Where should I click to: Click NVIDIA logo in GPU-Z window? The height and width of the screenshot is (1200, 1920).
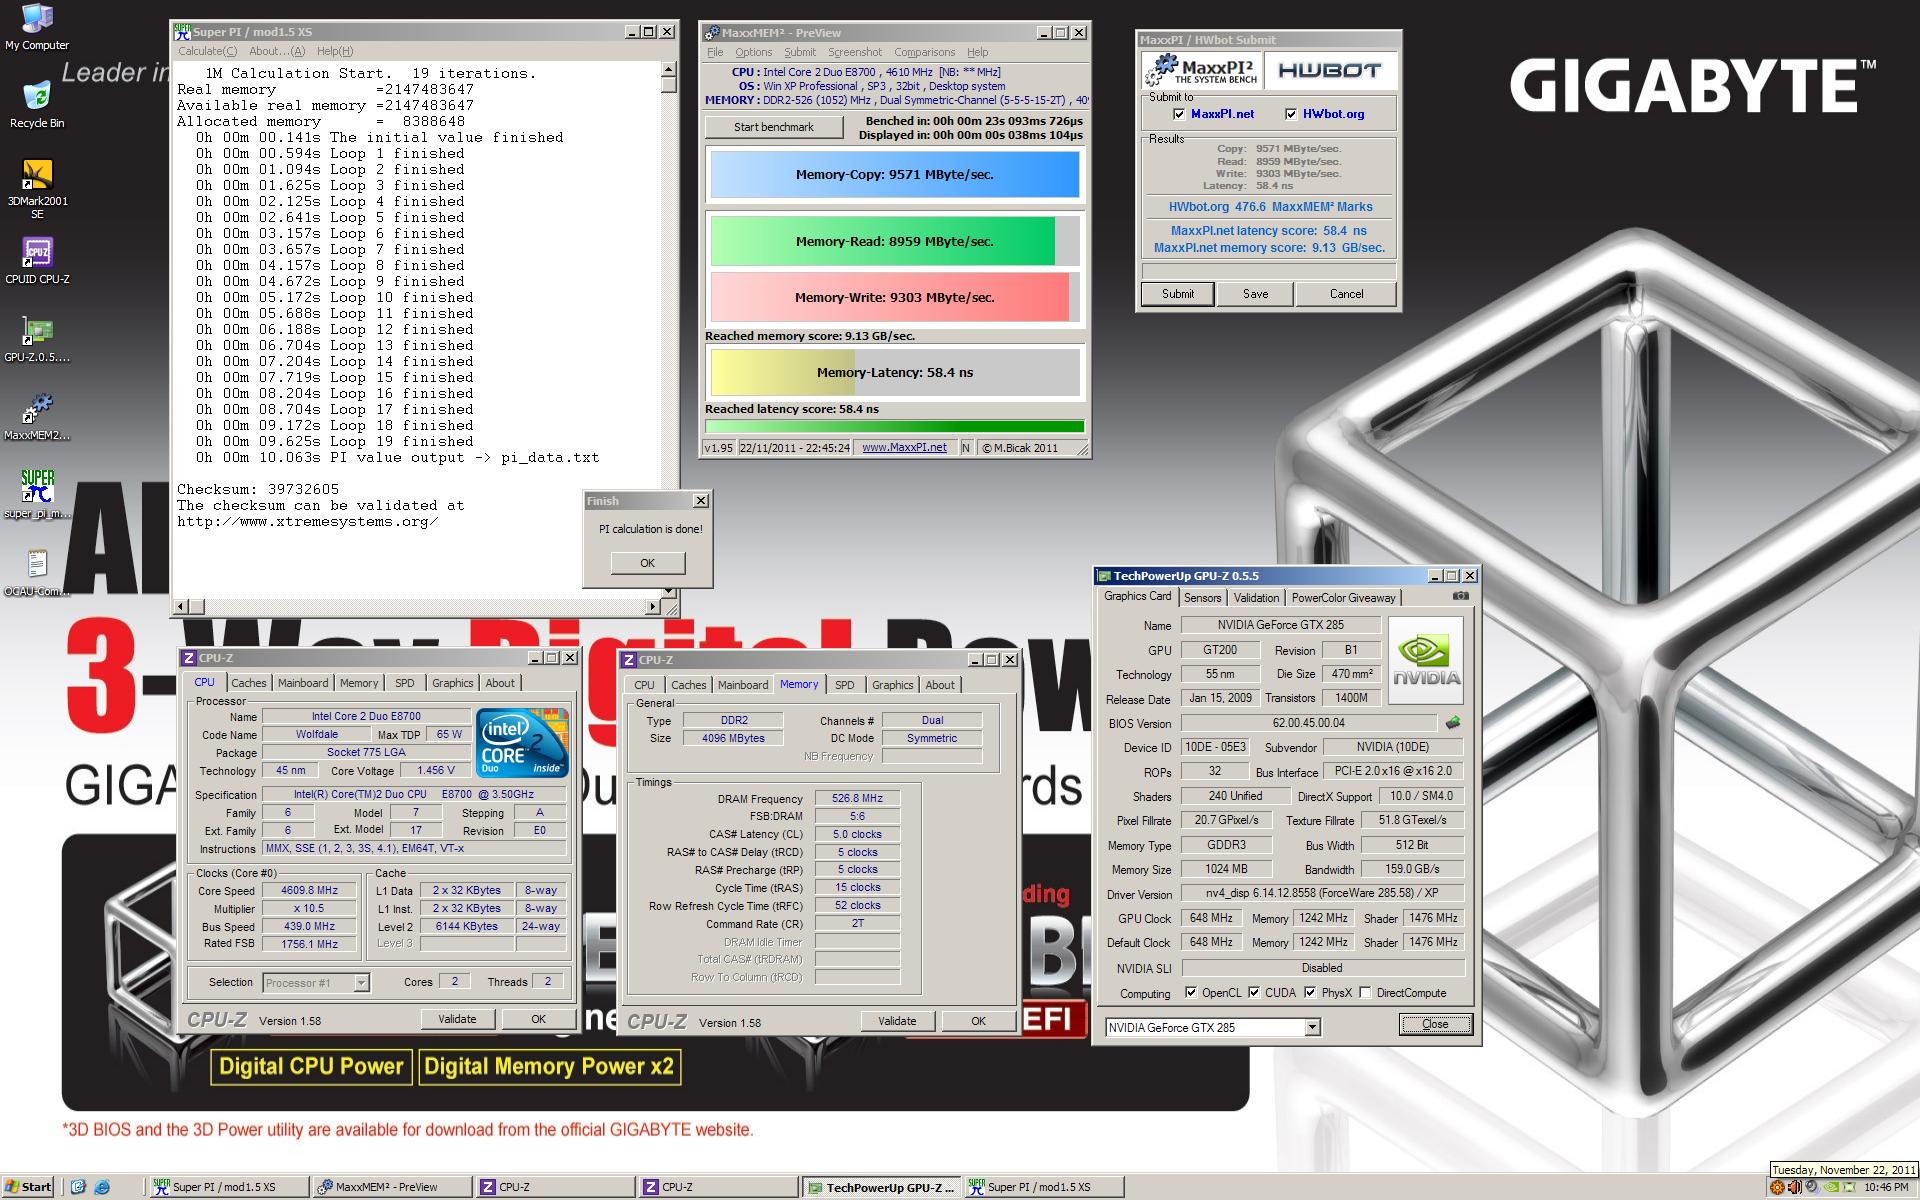[1426, 661]
